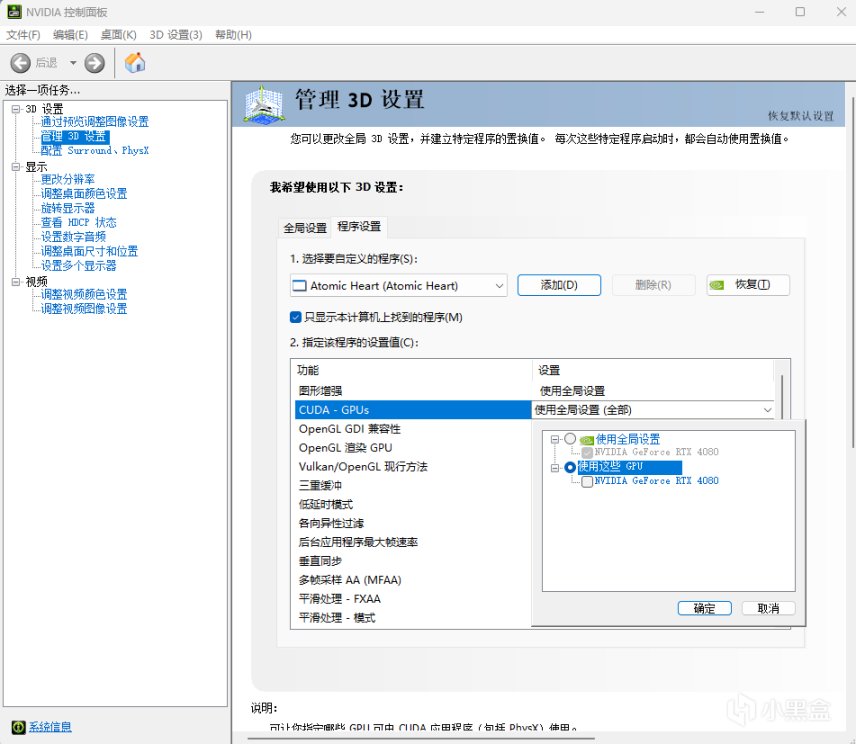
Task: Open 调整桌面颜色设置 task
Action: pyautogui.click(x=84, y=193)
